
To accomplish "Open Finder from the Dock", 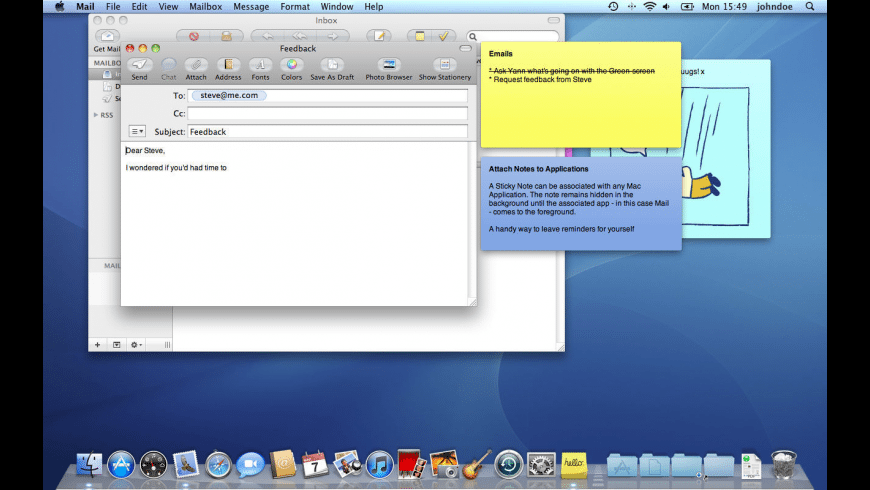I will pyautogui.click(x=89, y=464).
